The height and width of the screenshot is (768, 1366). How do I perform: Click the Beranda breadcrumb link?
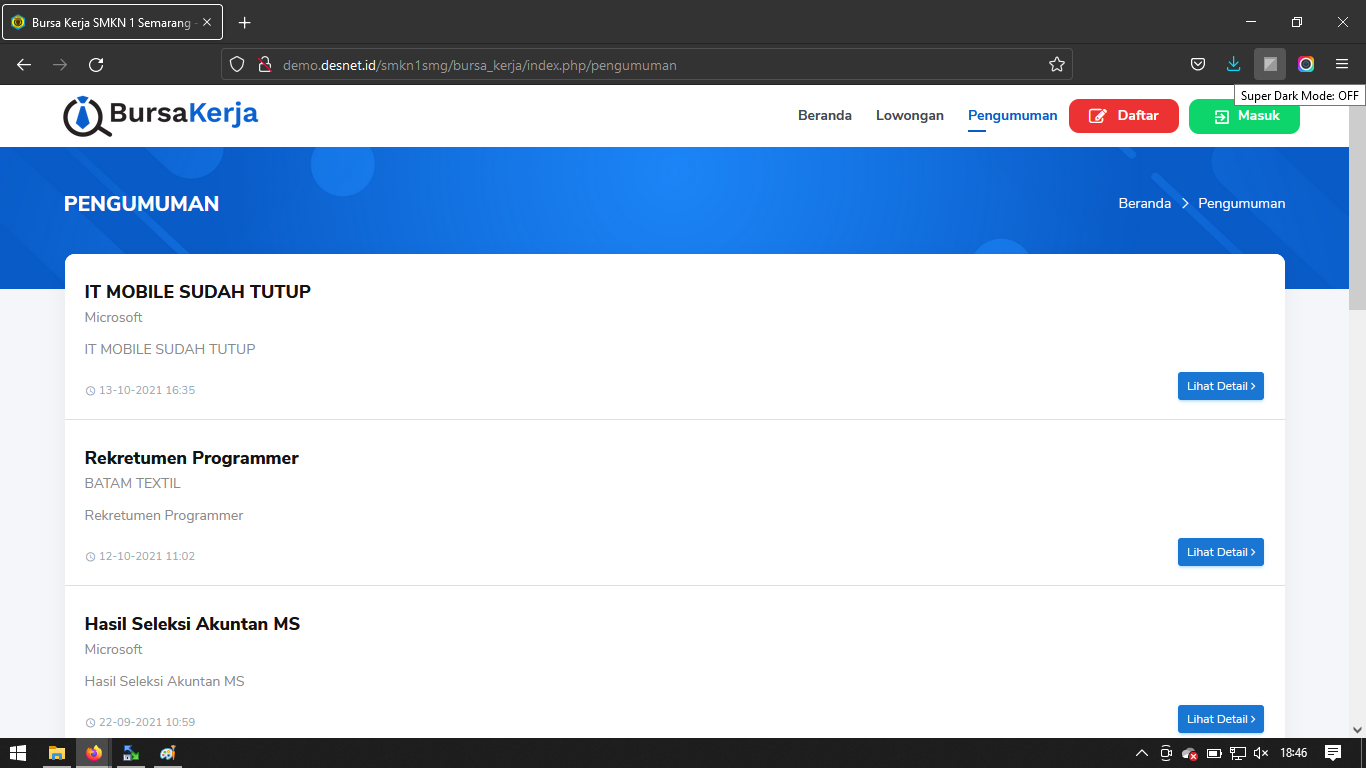click(x=1144, y=203)
